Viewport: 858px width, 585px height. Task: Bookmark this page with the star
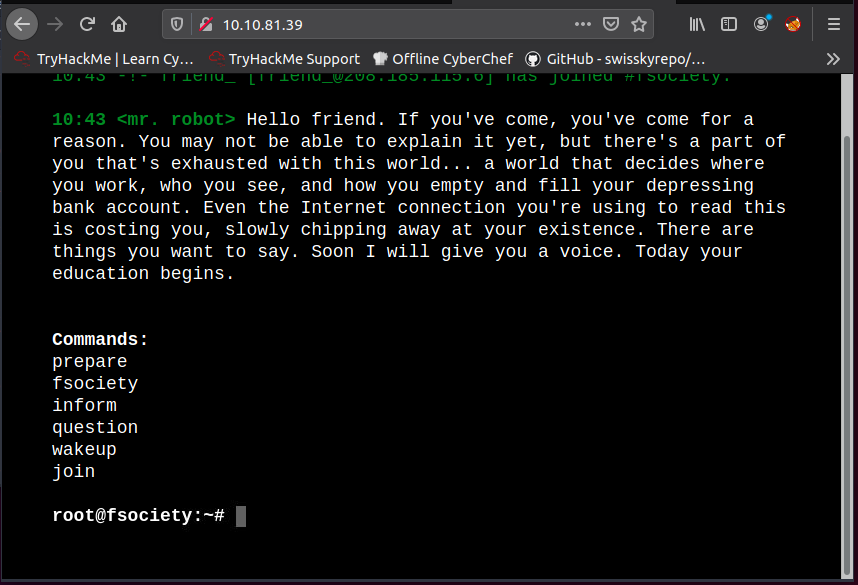click(639, 24)
